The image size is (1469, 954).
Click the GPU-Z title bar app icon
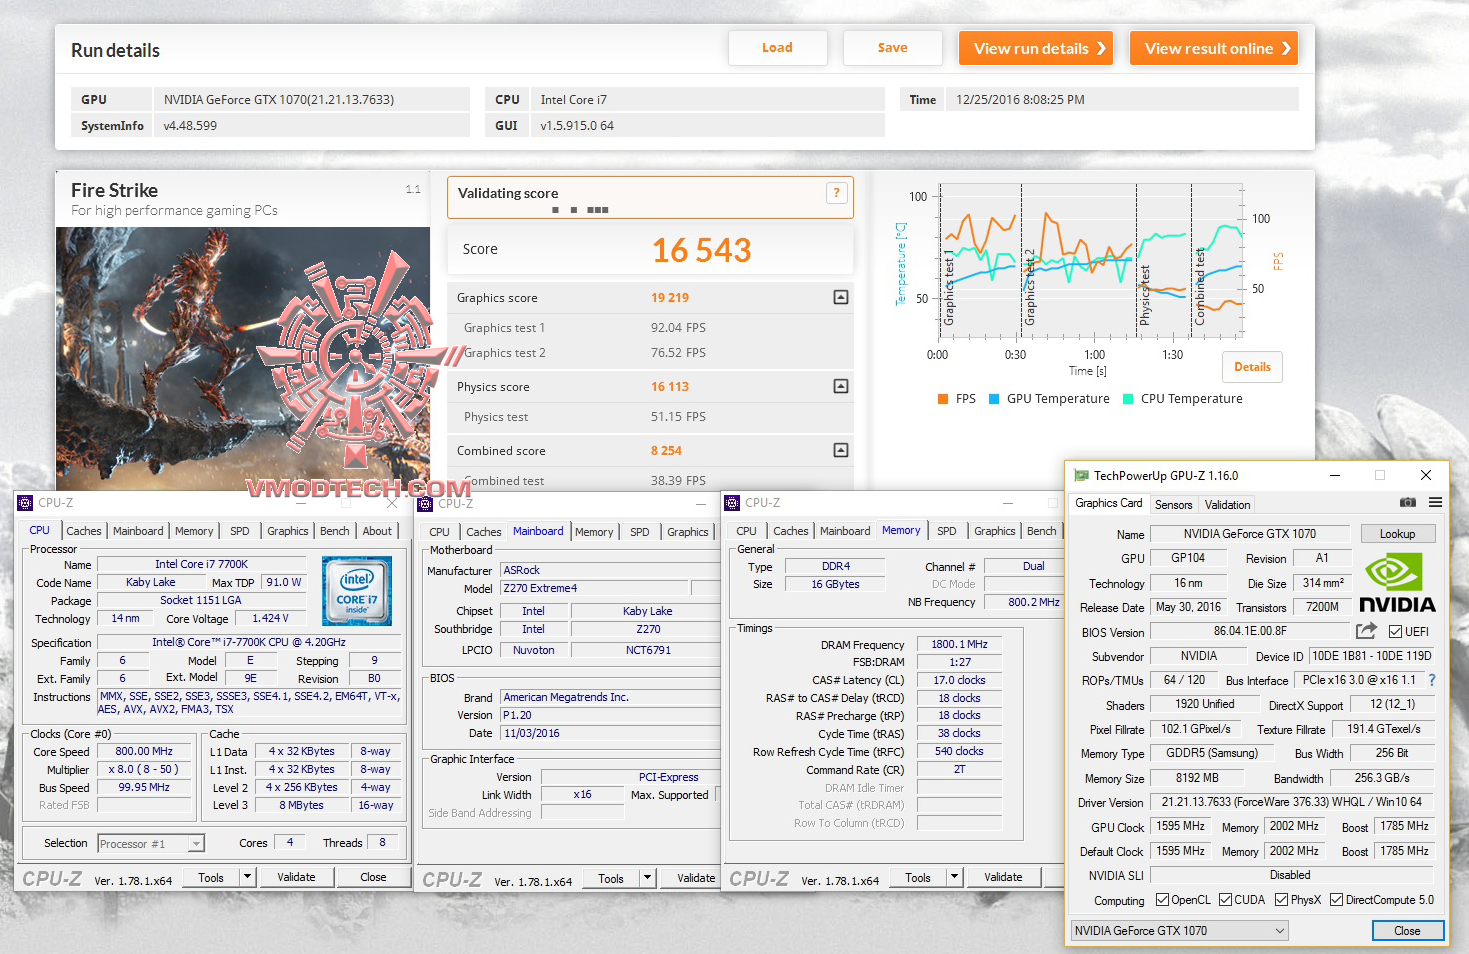[x=1081, y=476]
